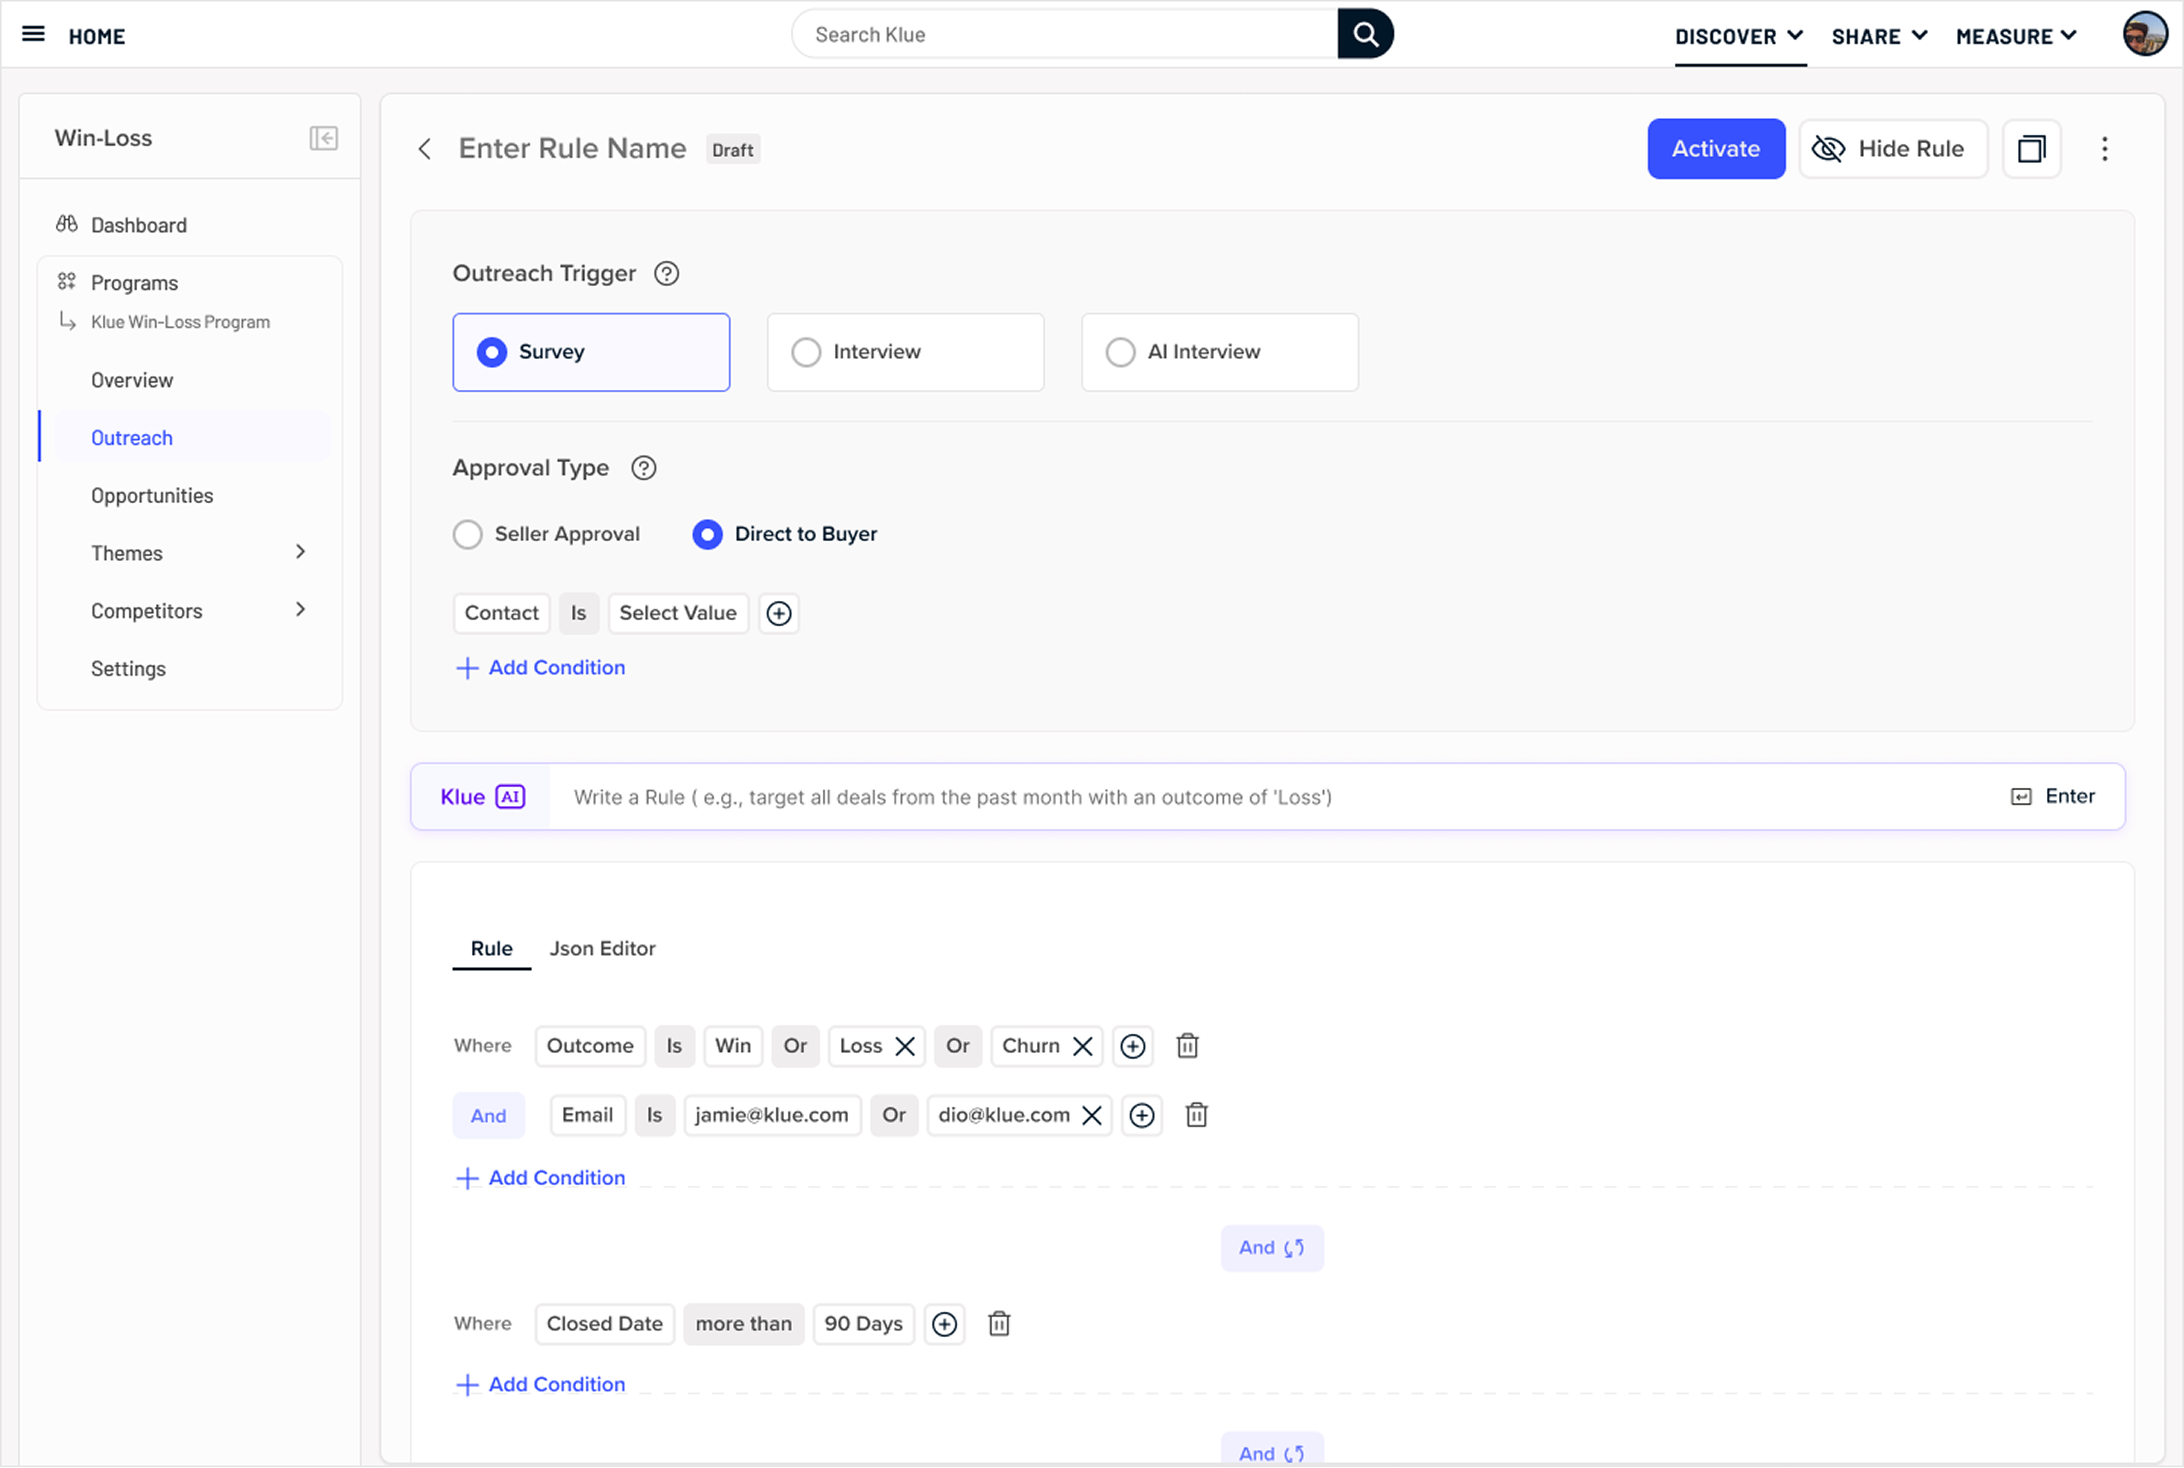Add another value to Email condition
2184x1468 pixels.
click(x=1141, y=1115)
